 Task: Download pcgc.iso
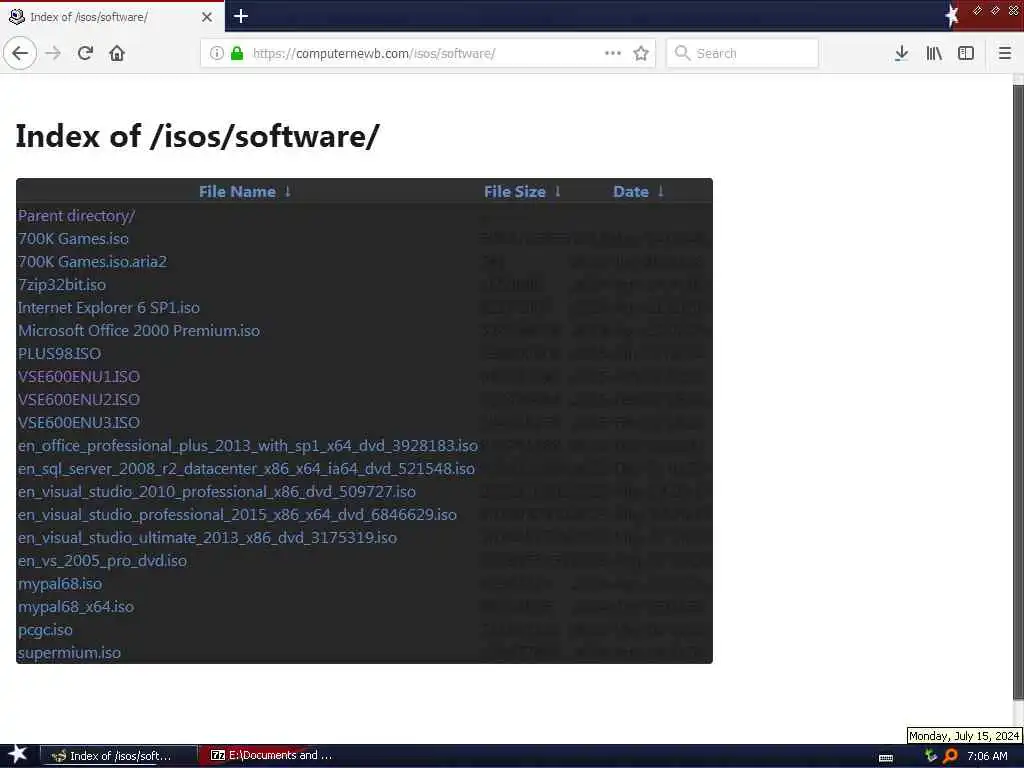(x=45, y=630)
